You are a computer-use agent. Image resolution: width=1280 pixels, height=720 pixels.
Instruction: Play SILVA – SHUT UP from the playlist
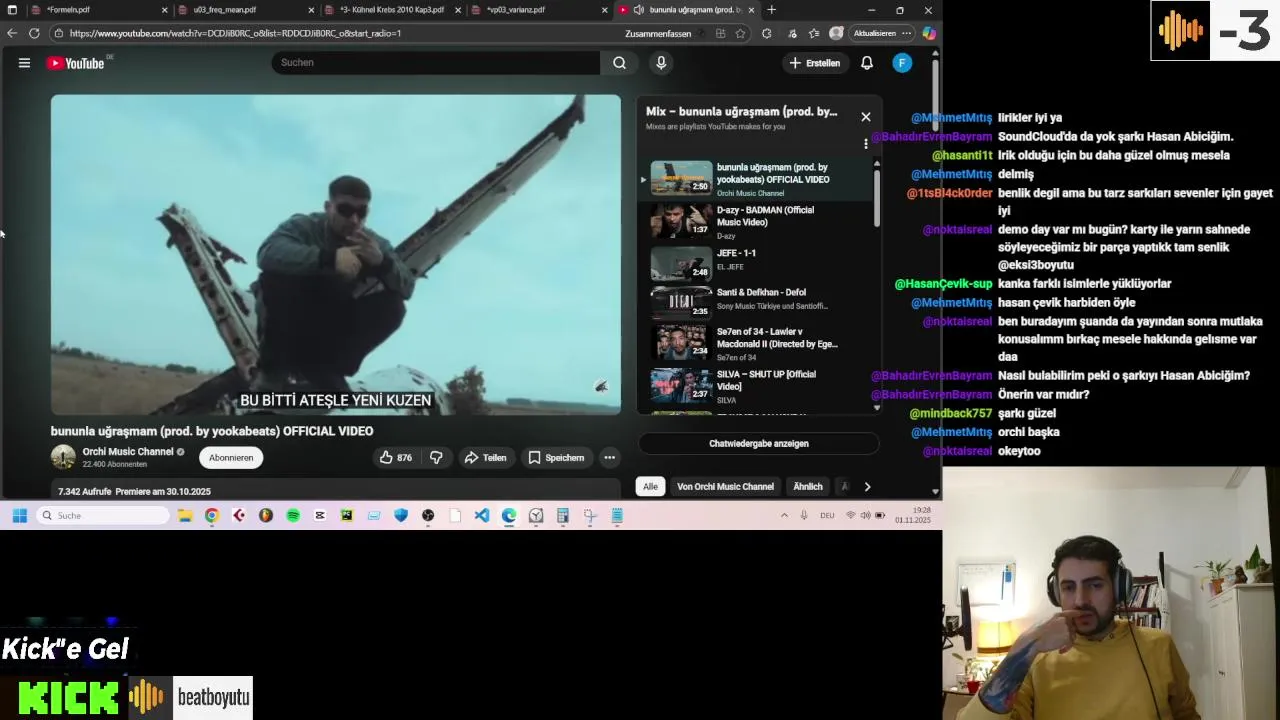[x=760, y=385]
